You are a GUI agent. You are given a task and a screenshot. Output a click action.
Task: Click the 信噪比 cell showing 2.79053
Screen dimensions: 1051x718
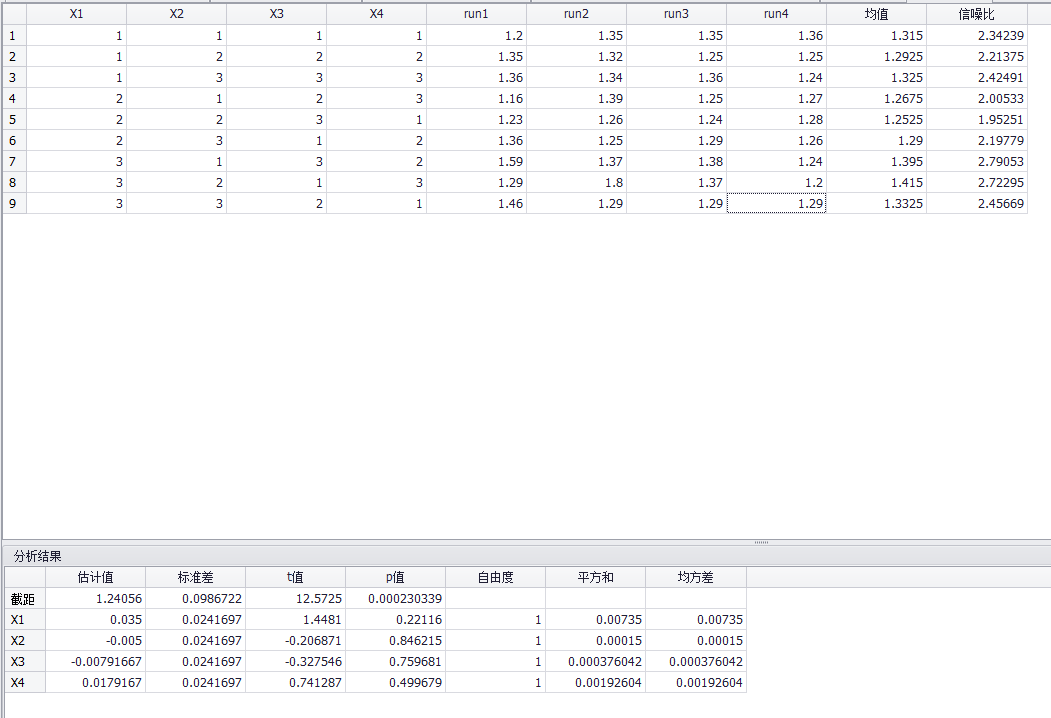click(x=977, y=161)
